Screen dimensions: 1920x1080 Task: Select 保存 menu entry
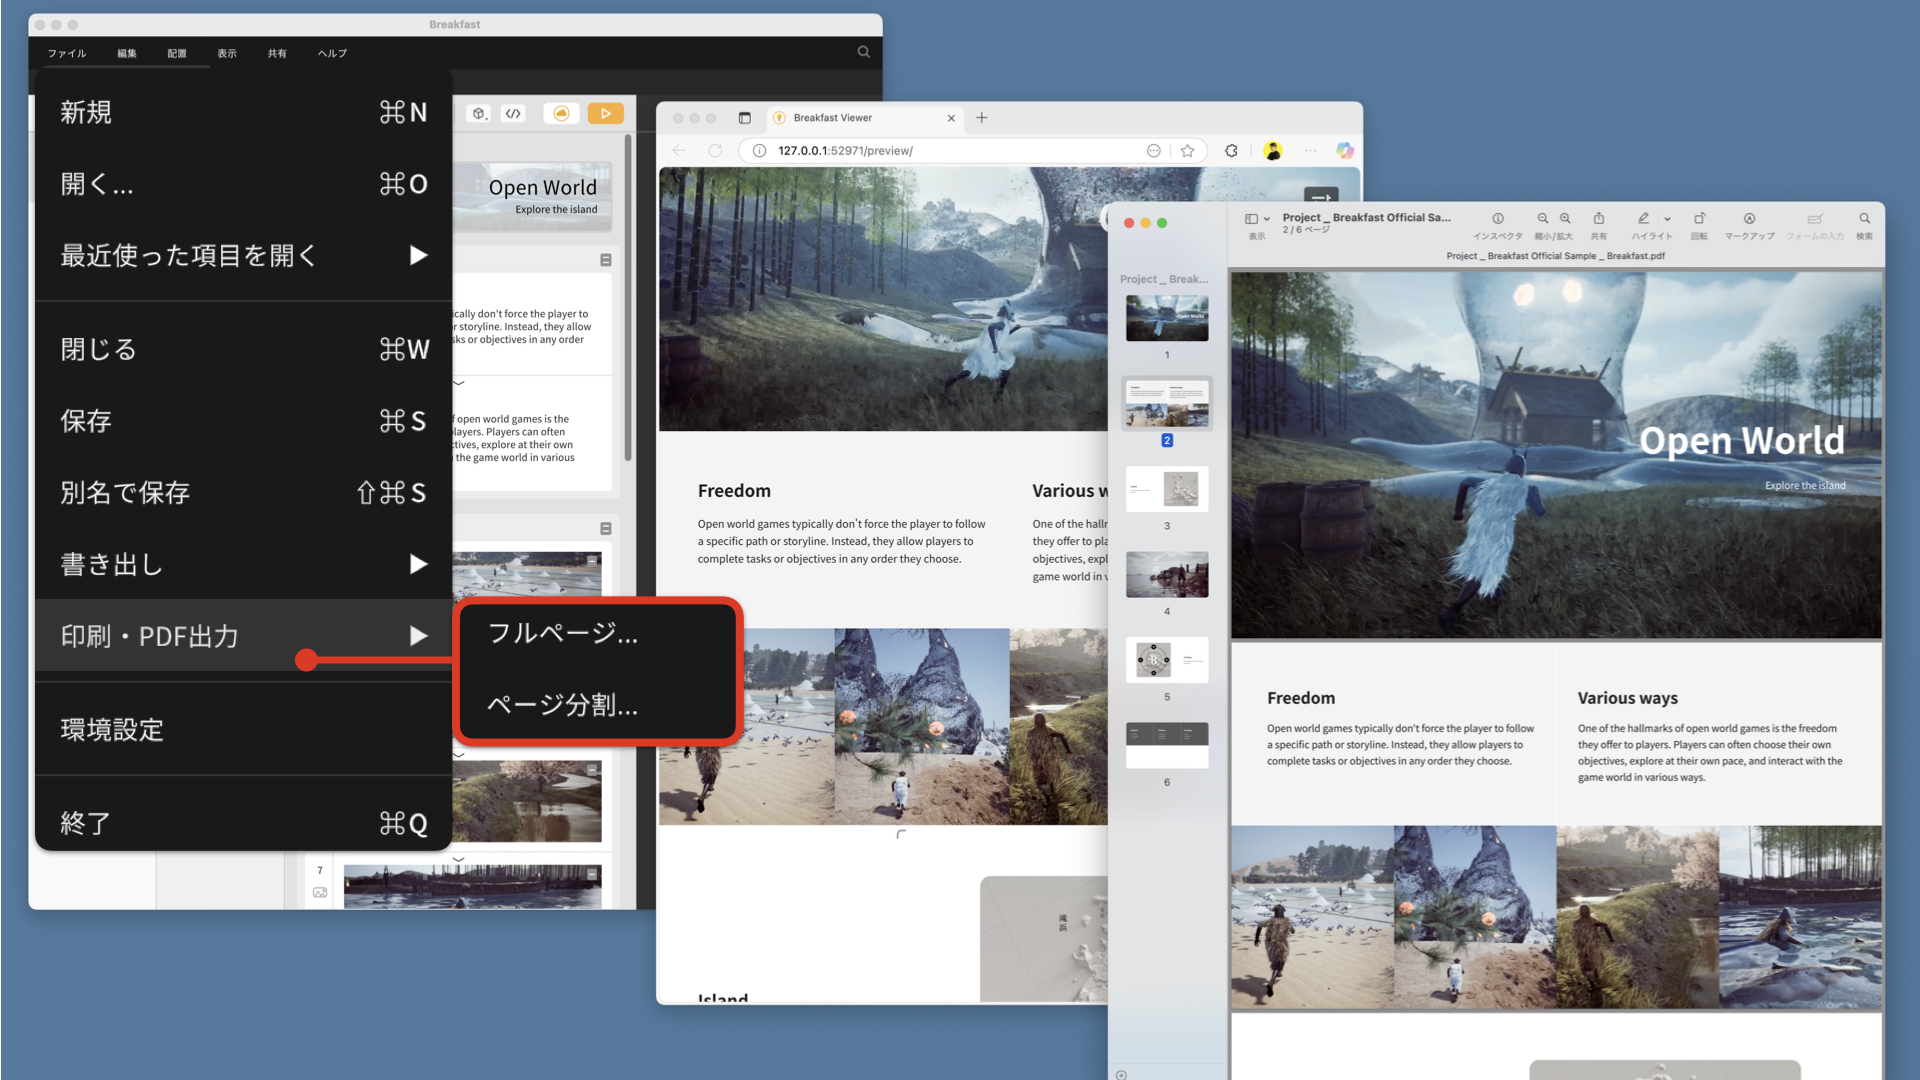243,421
